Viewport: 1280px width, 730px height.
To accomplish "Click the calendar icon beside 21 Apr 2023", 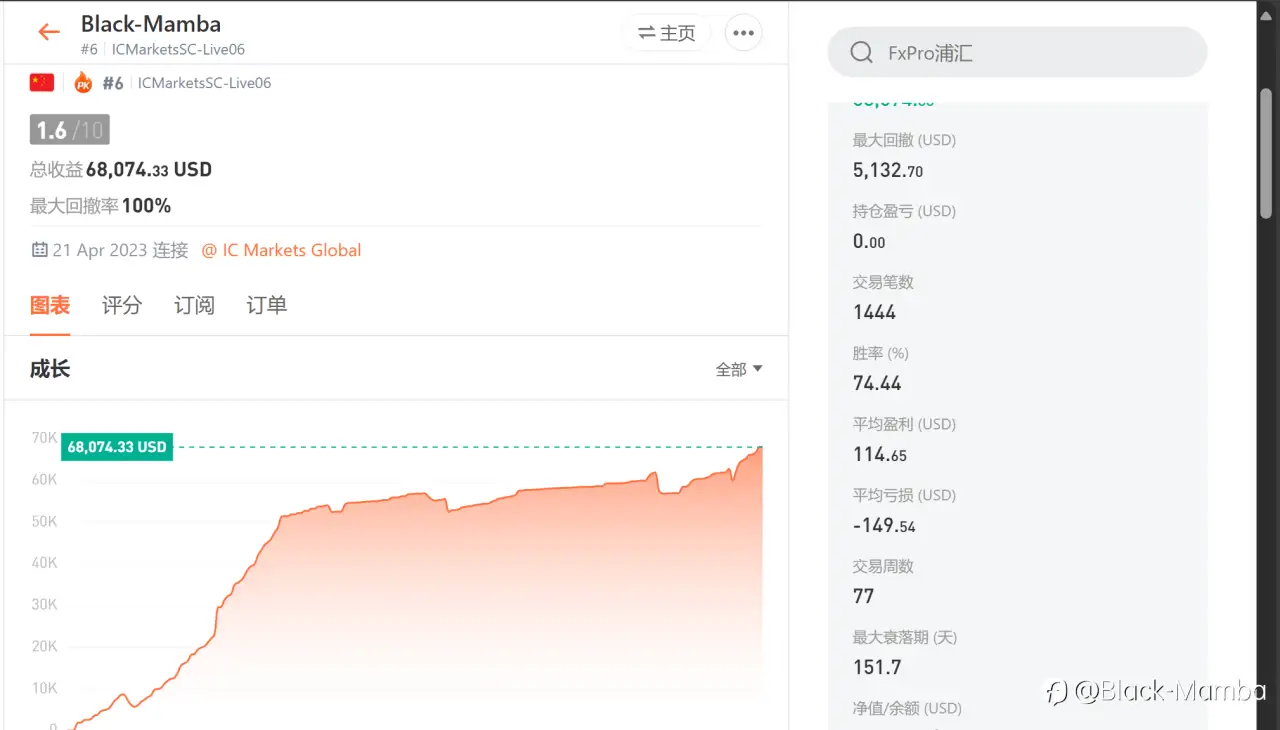I will (39, 250).
